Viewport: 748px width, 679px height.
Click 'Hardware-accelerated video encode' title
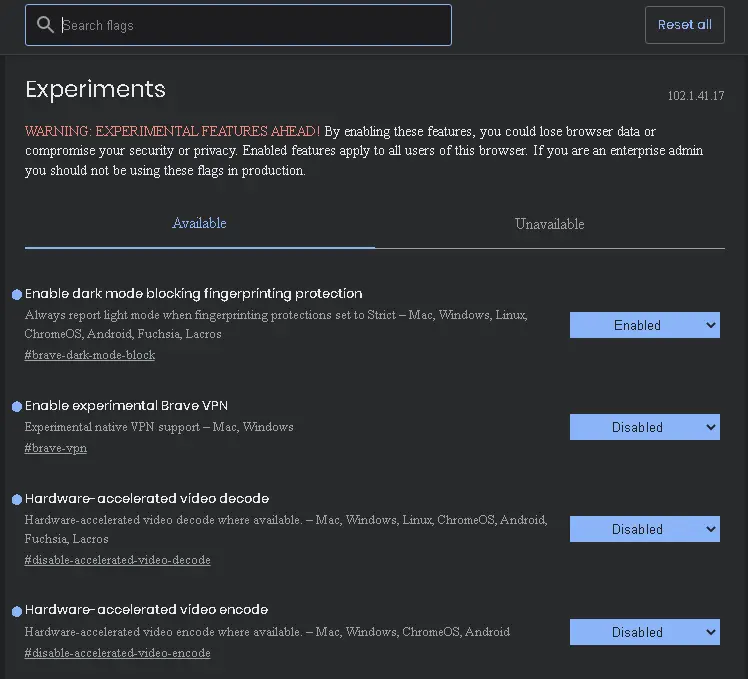click(x=146, y=610)
